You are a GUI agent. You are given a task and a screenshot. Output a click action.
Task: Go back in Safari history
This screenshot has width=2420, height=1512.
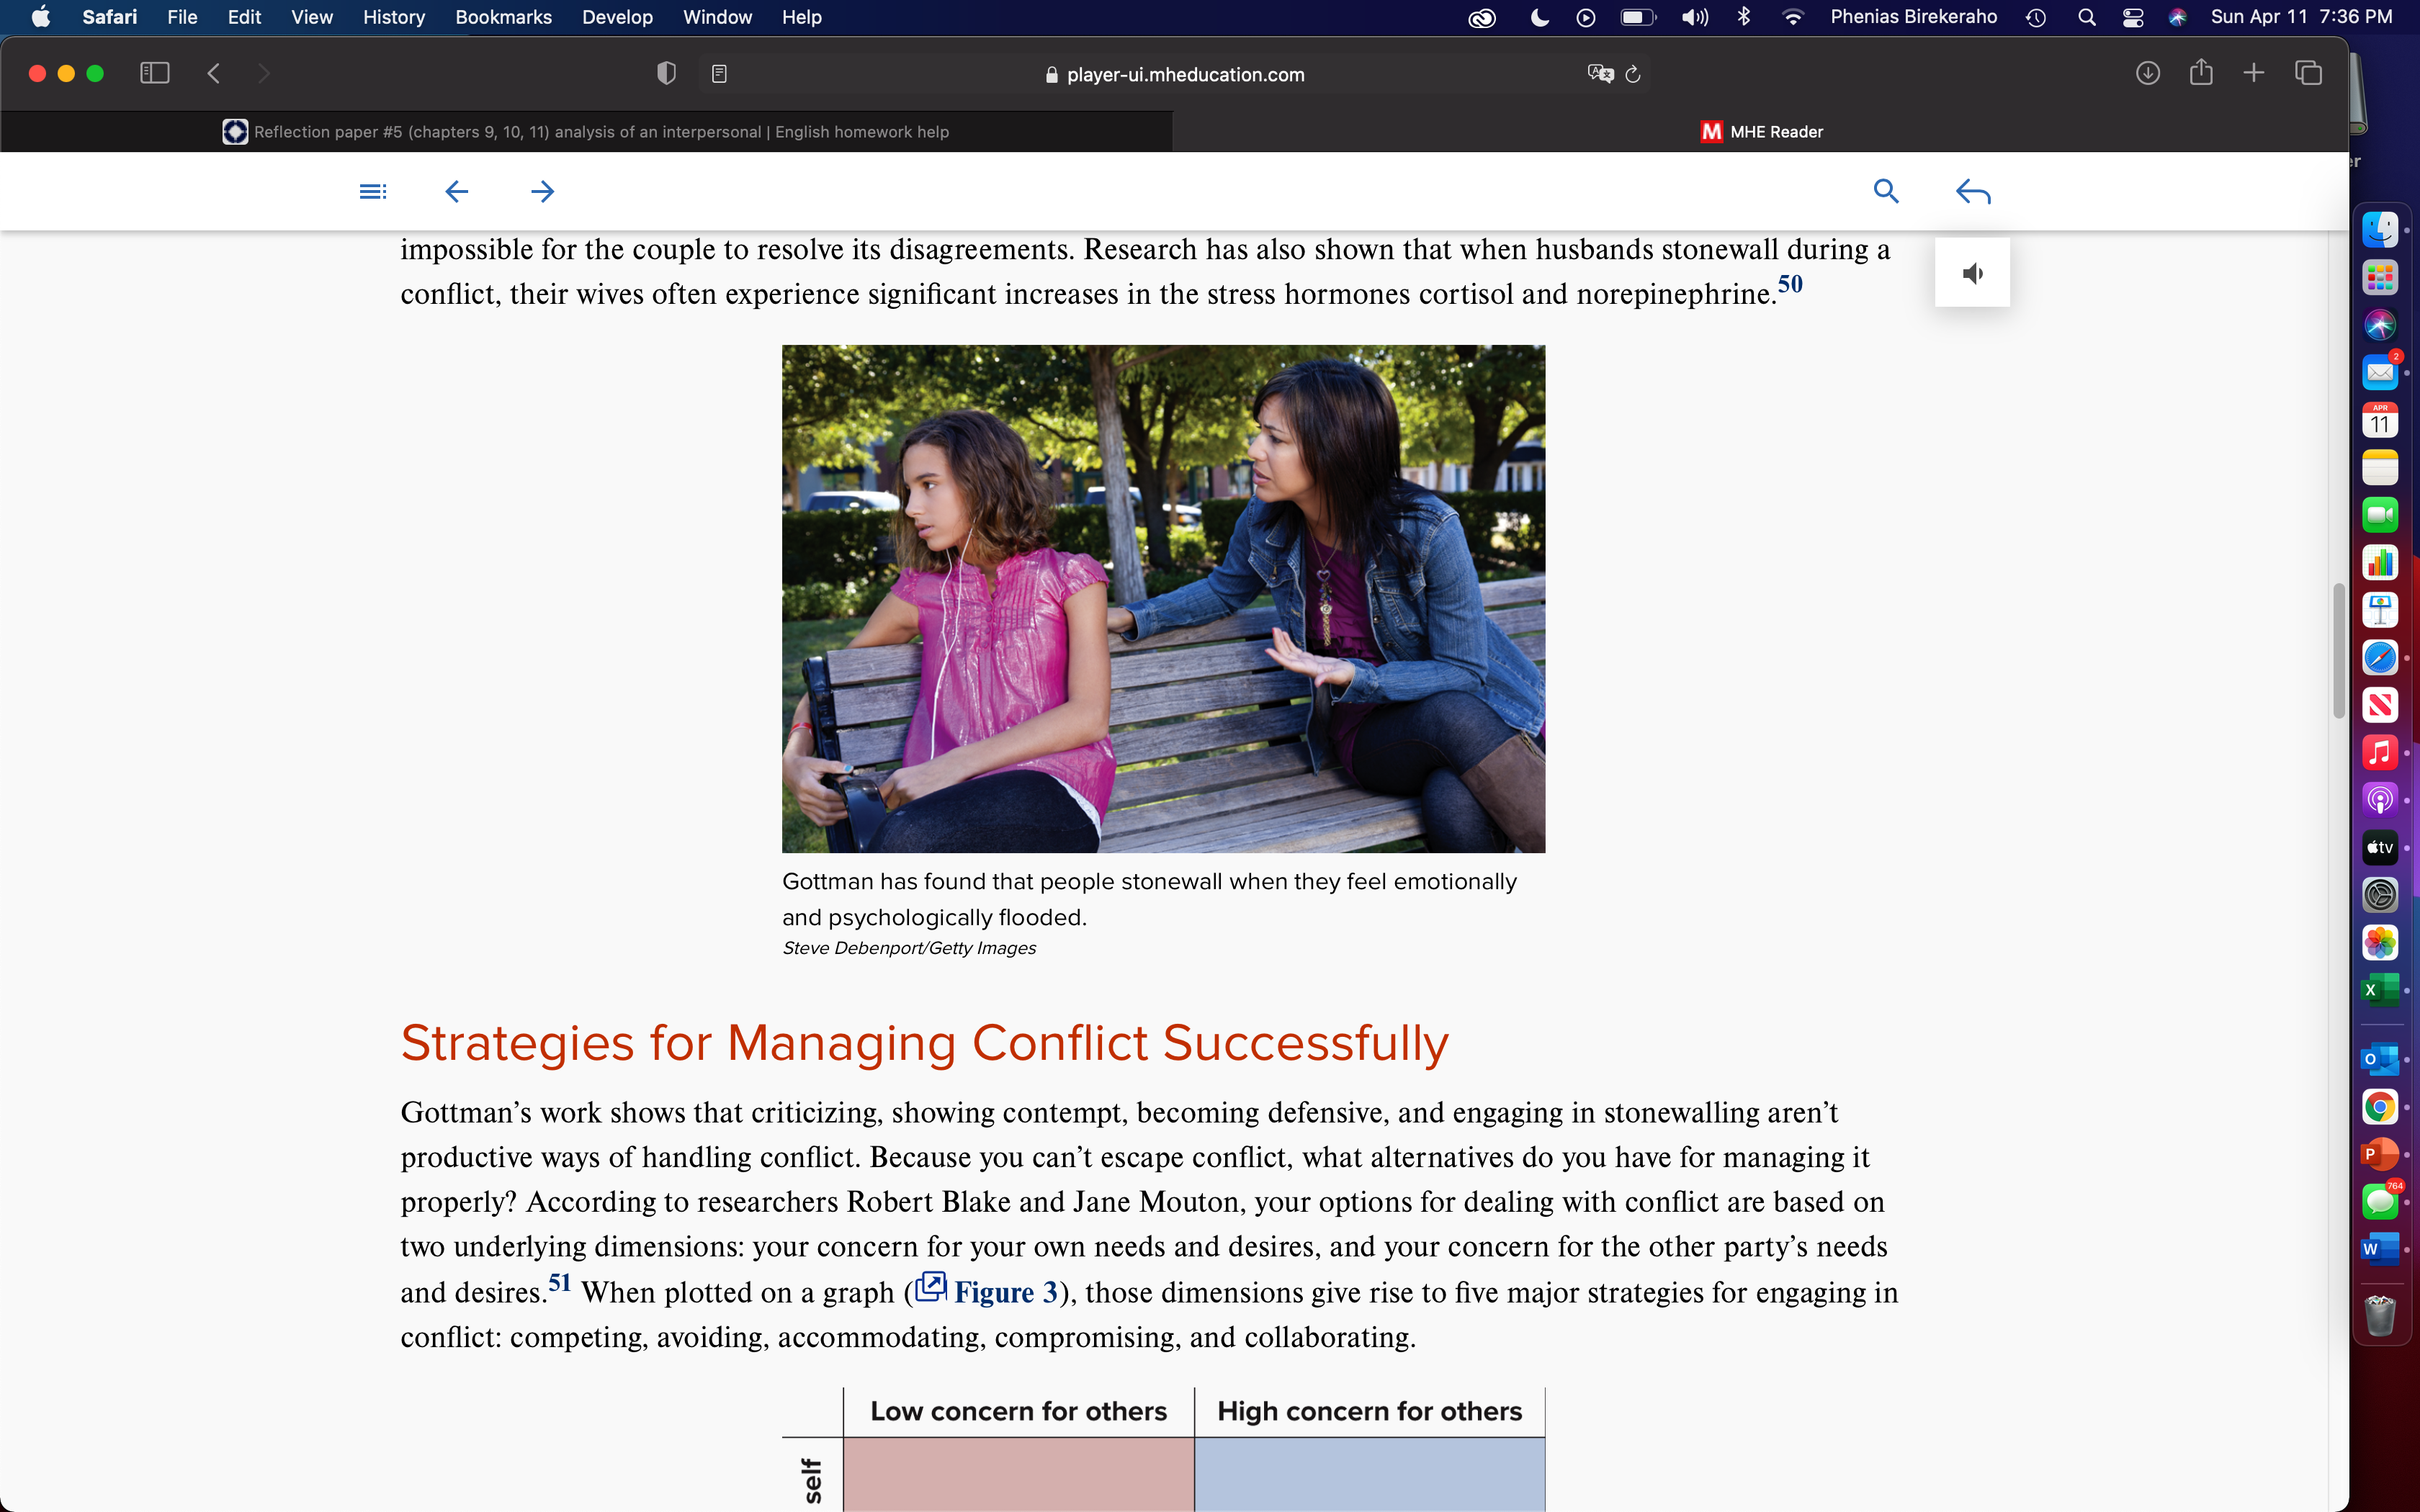[x=213, y=73]
